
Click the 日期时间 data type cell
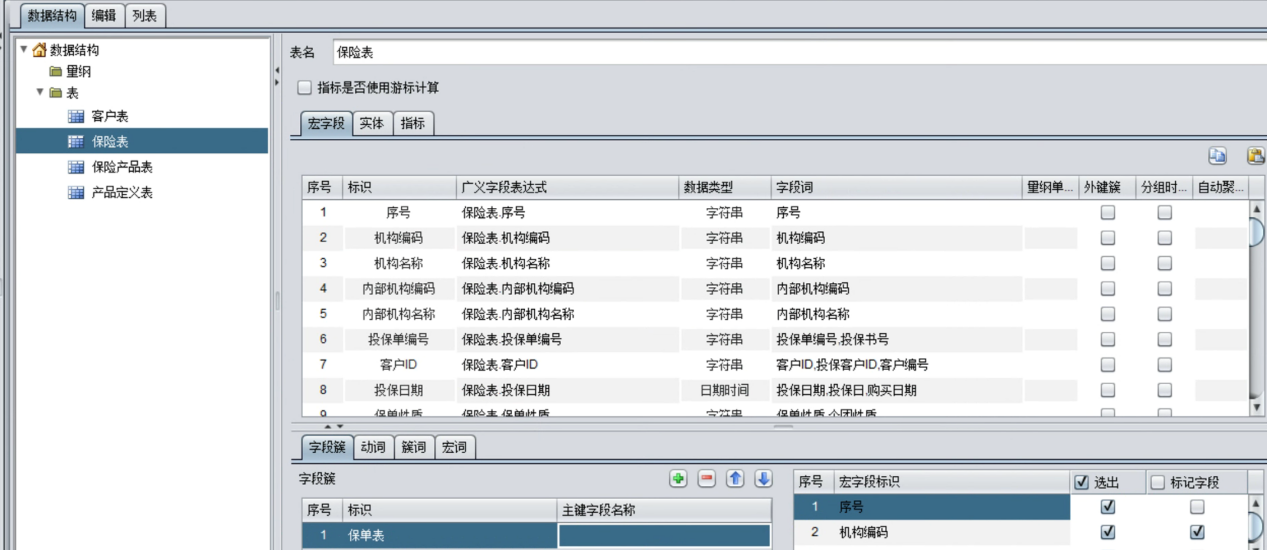[724, 390]
